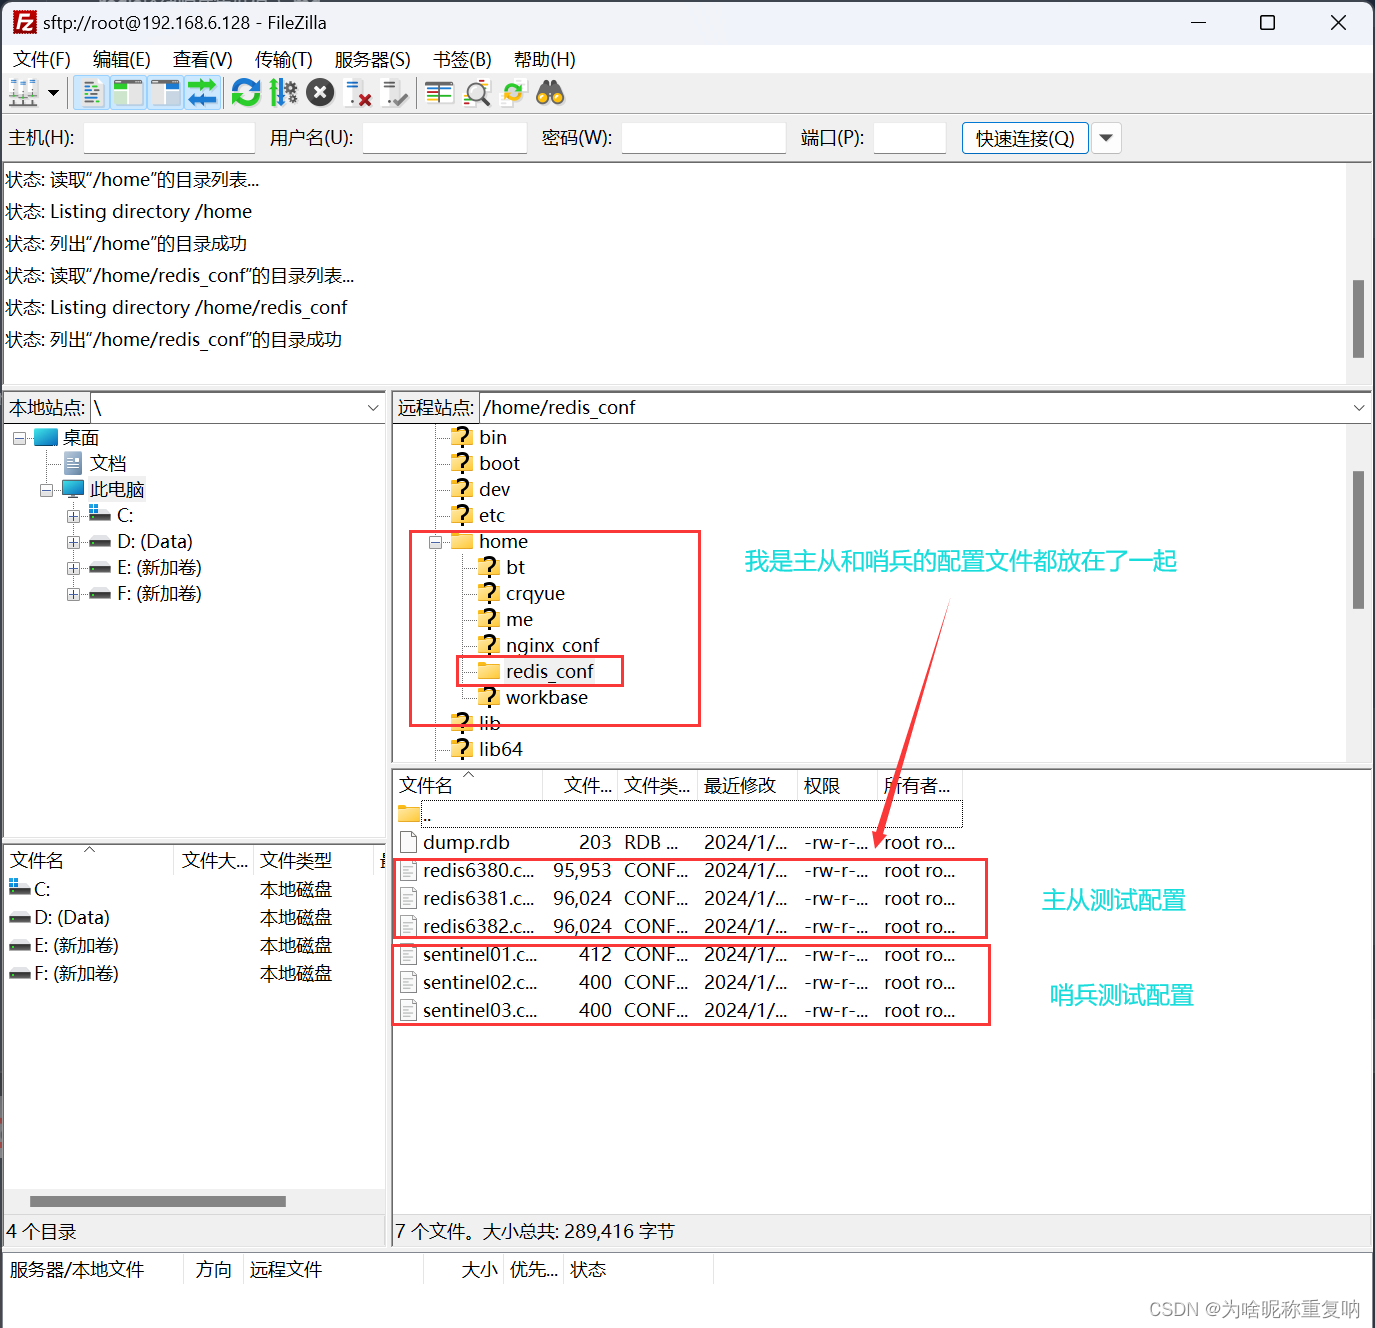1375x1328 pixels.
Task: Expand the C: drive node
Action: tap(73, 516)
